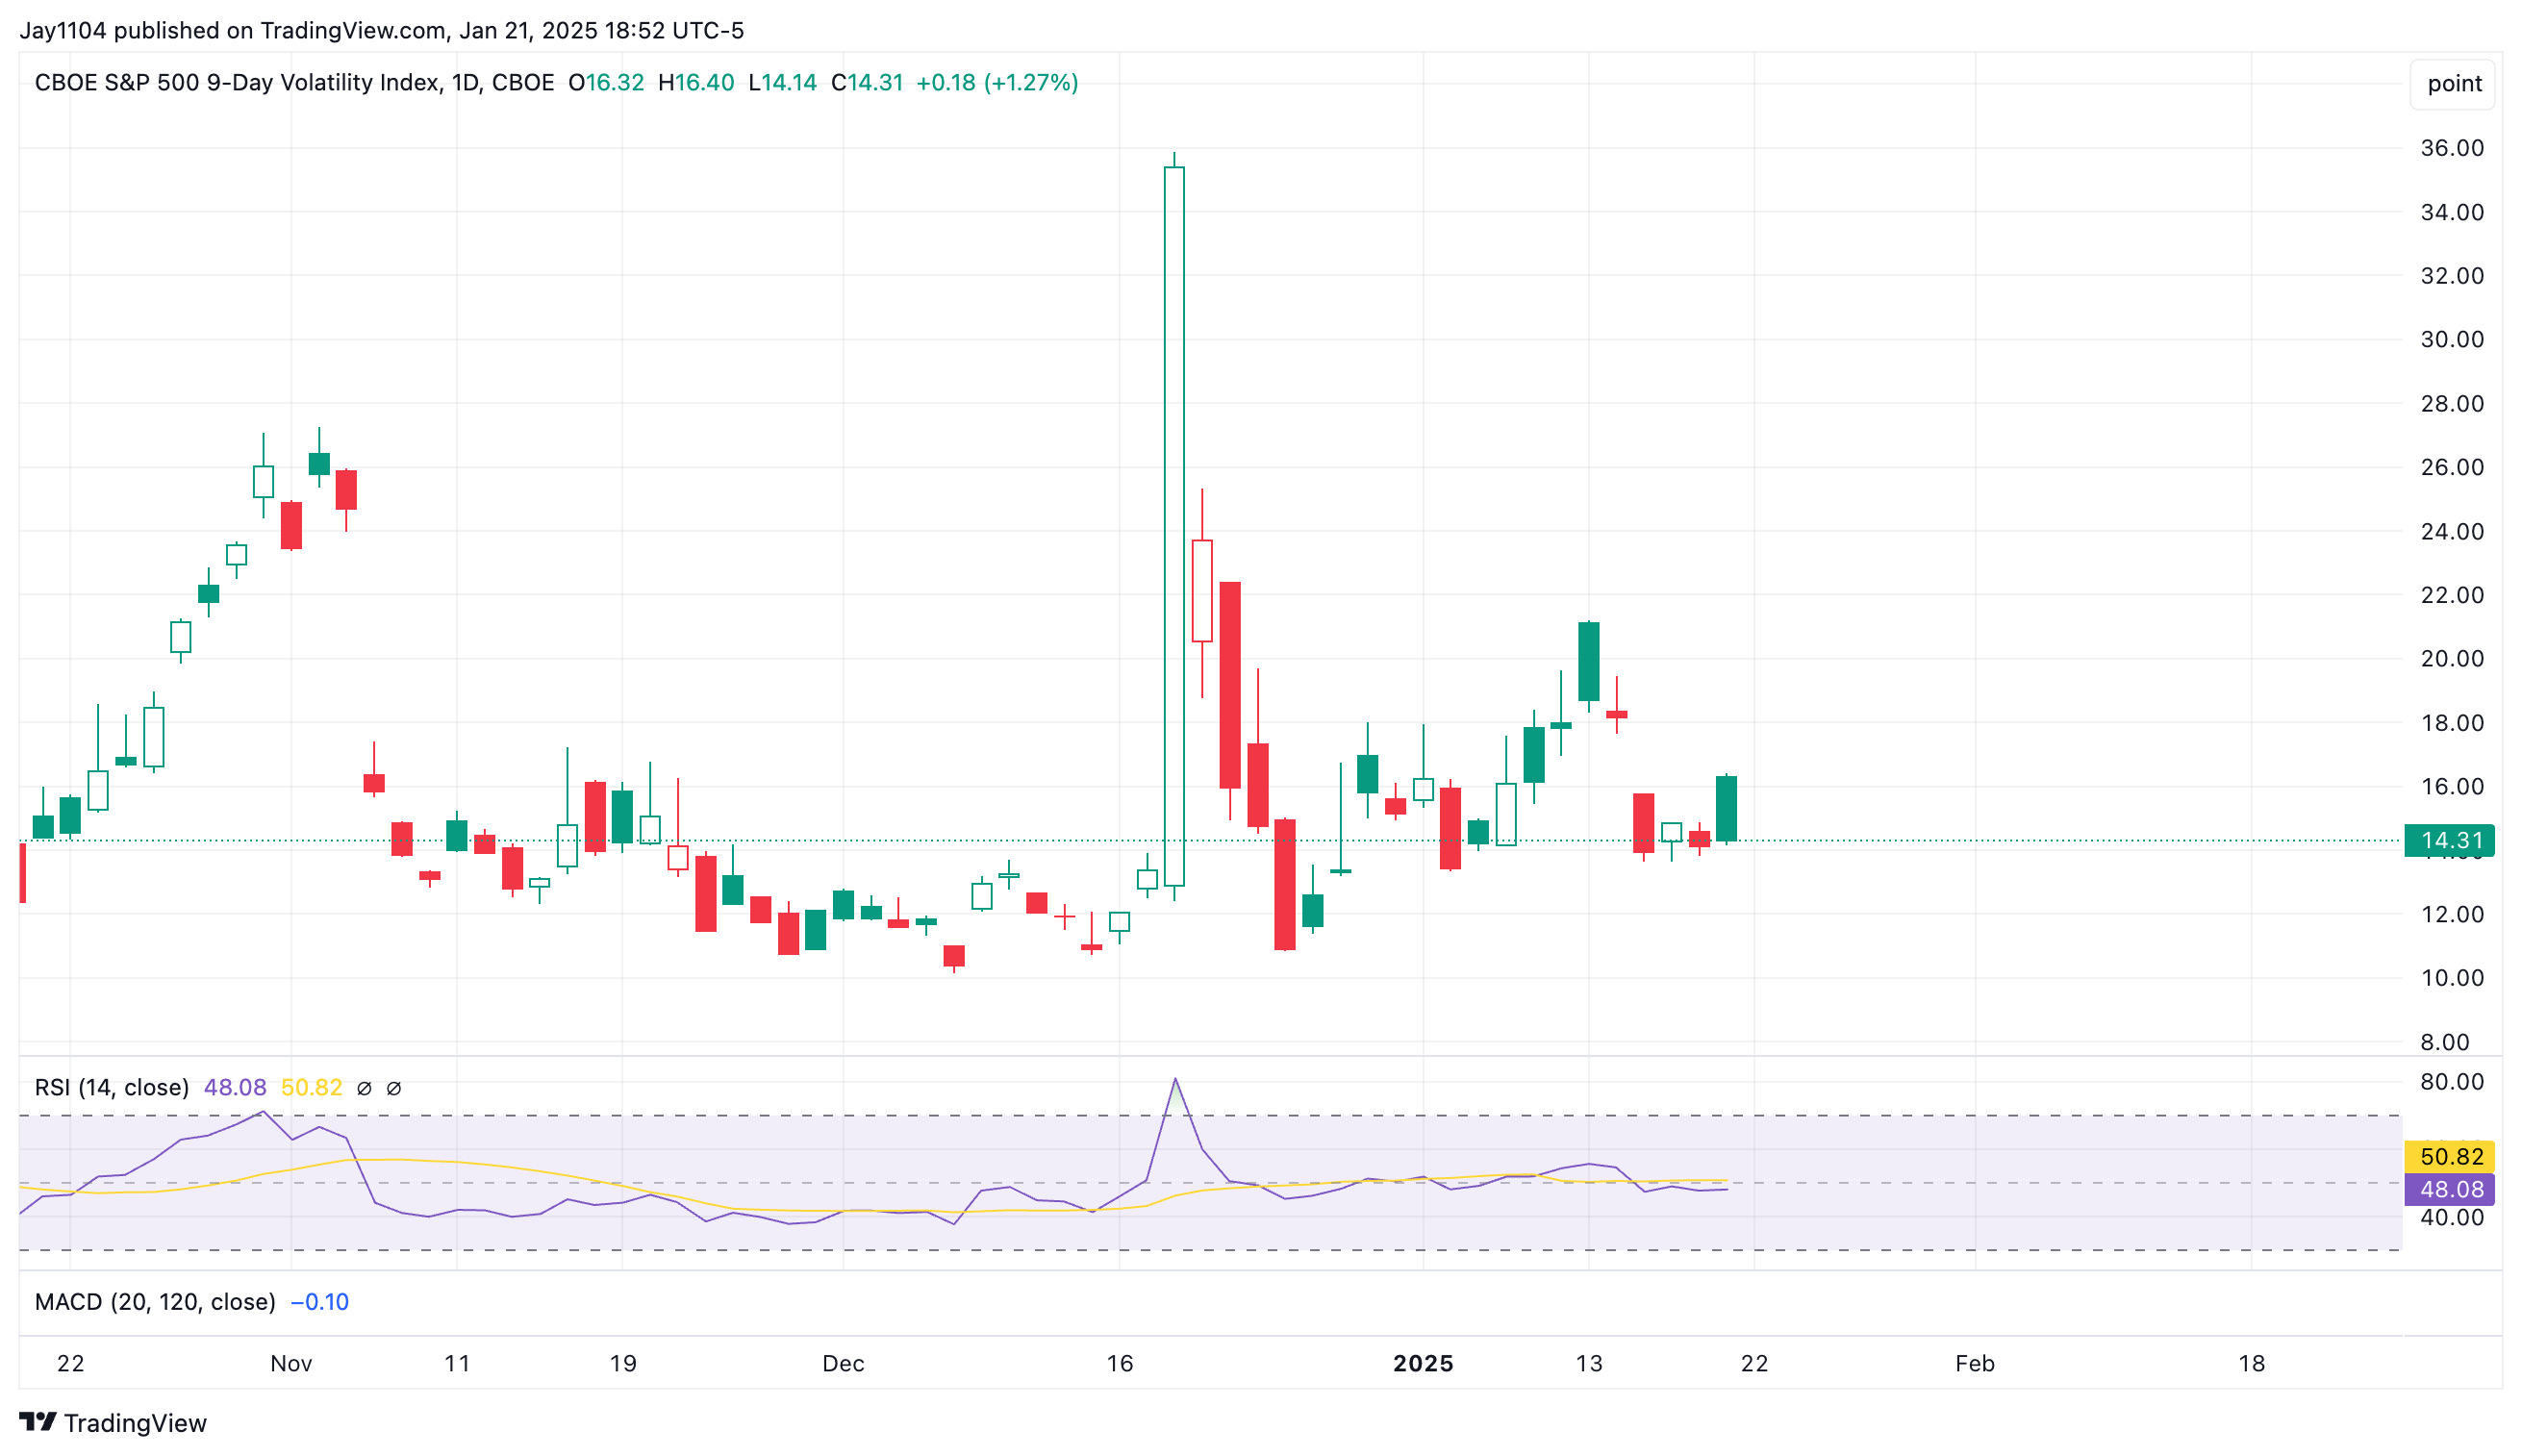Click the second ∅ symbol beside the RSI values
The image size is (2522, 1456).
click(394, 1088)
